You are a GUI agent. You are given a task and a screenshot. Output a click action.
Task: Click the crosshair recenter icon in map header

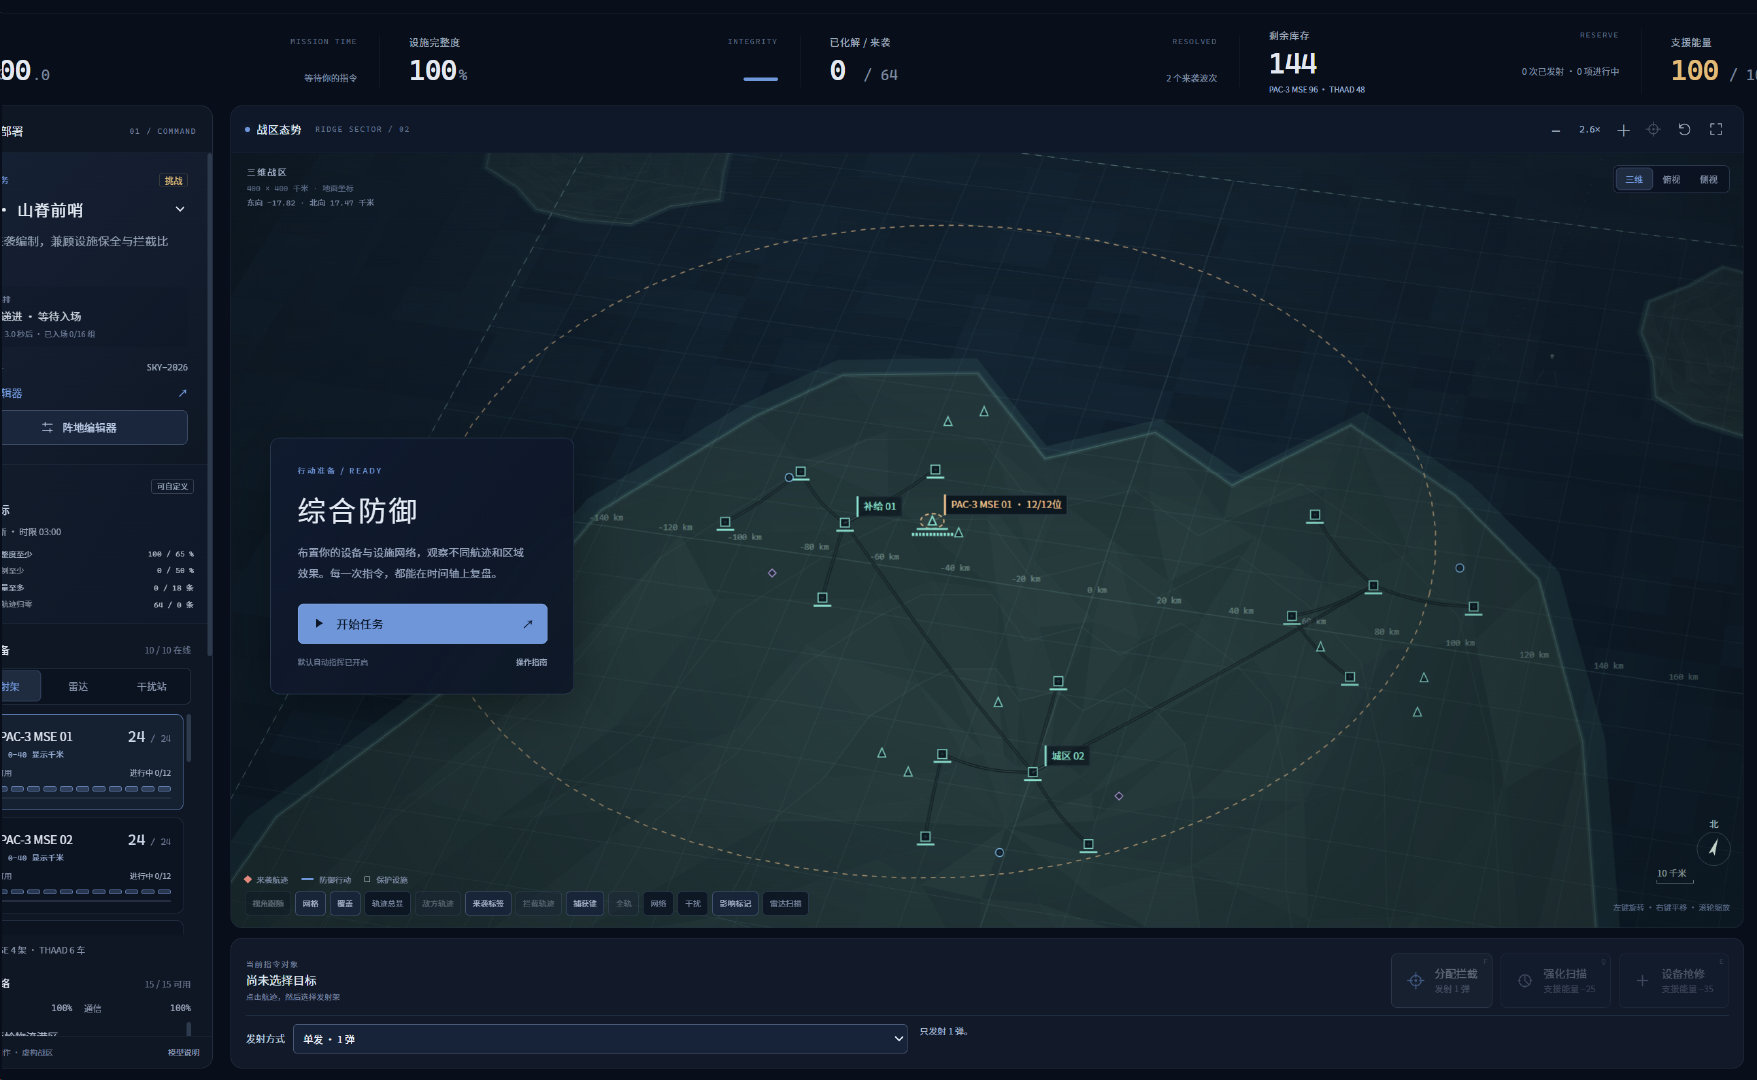pos(1653,130)
